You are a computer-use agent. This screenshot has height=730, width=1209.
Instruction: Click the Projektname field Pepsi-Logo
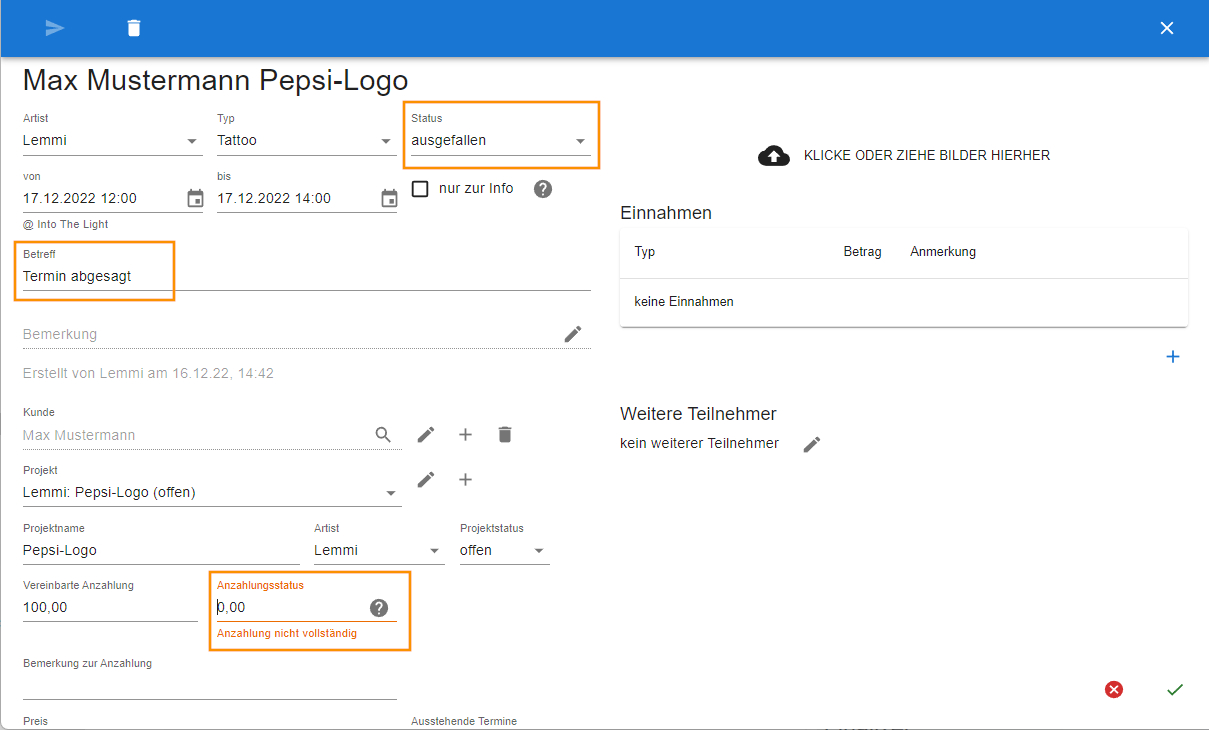[161, 550]
